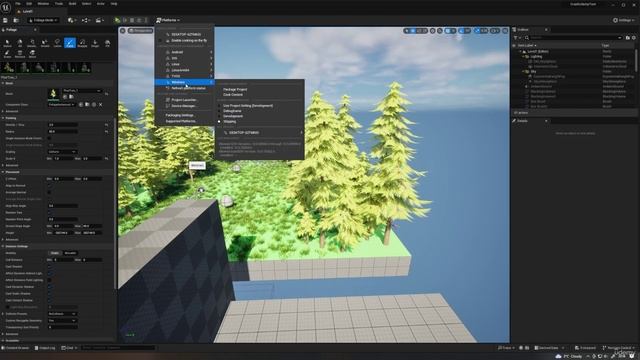Choose the Single instance foliage tool
This screenshot has width=640, height=360.
[x=95, y=43]
